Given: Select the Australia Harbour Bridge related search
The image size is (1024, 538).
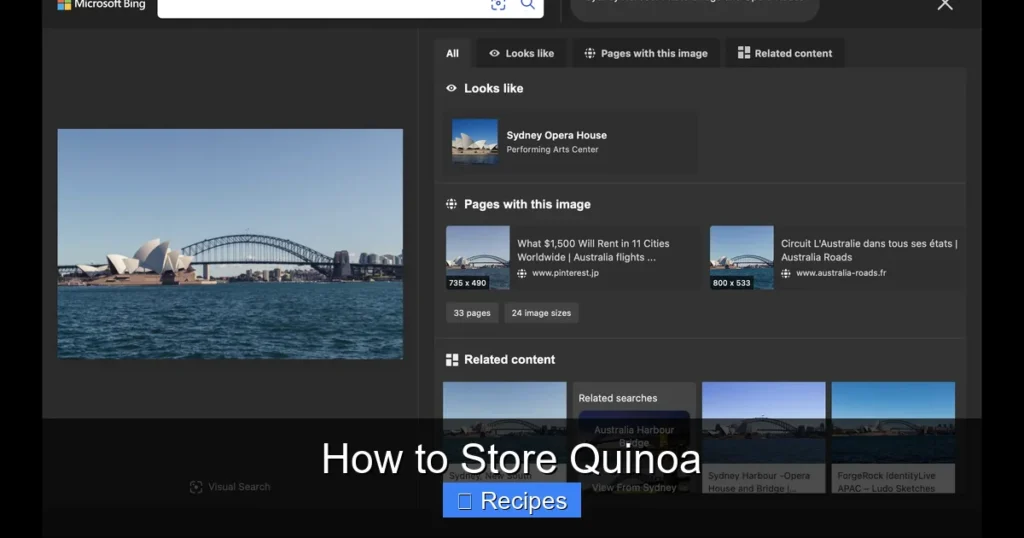Looking at the screenshot, I should pyautogui.click(x=634, y=435).
